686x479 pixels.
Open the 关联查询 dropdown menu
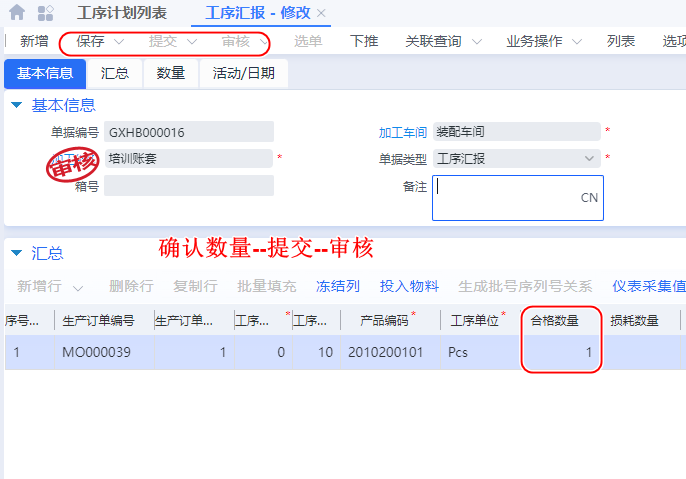[477, 42]
